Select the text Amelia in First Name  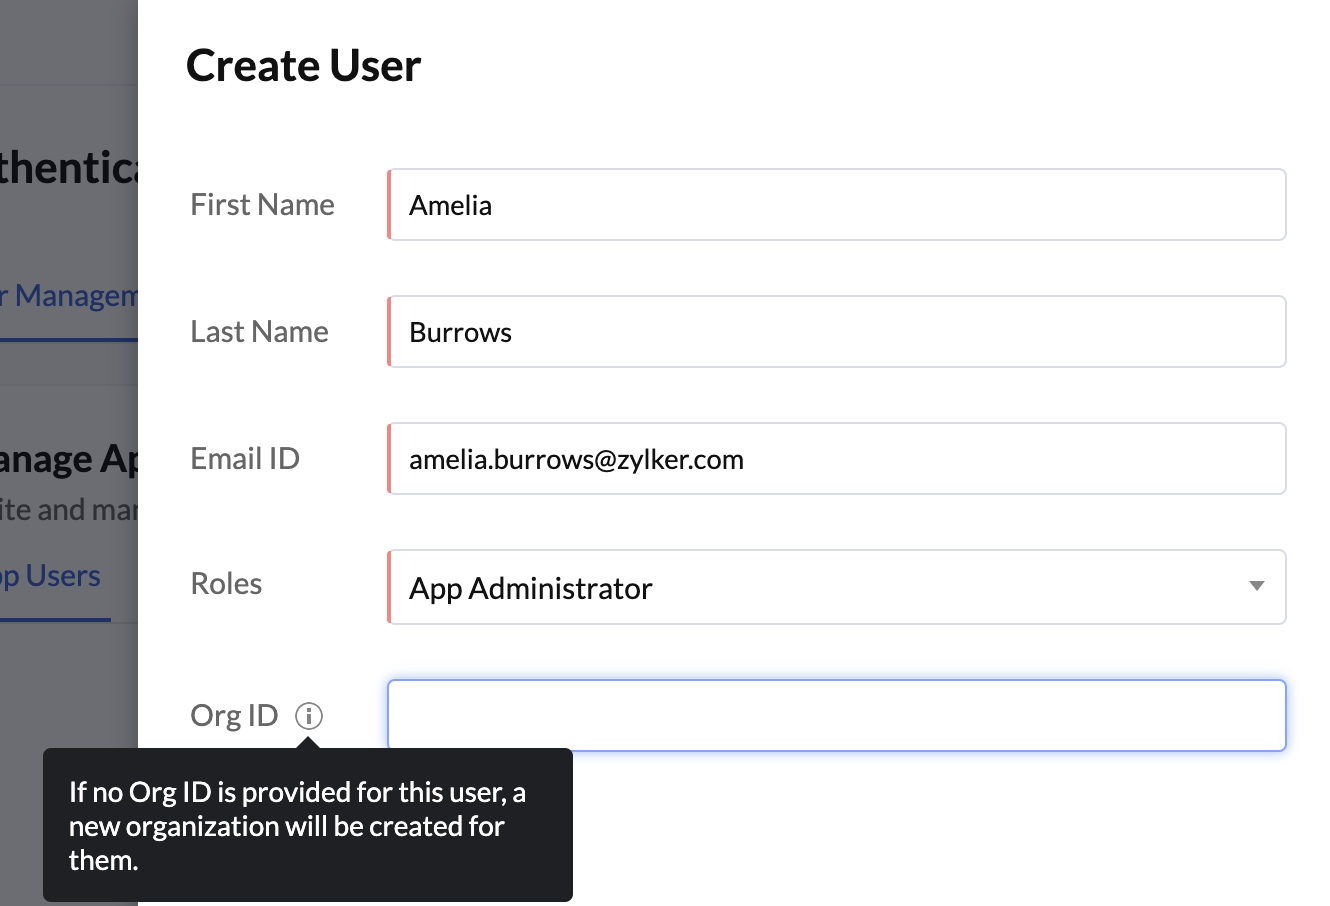450,205
